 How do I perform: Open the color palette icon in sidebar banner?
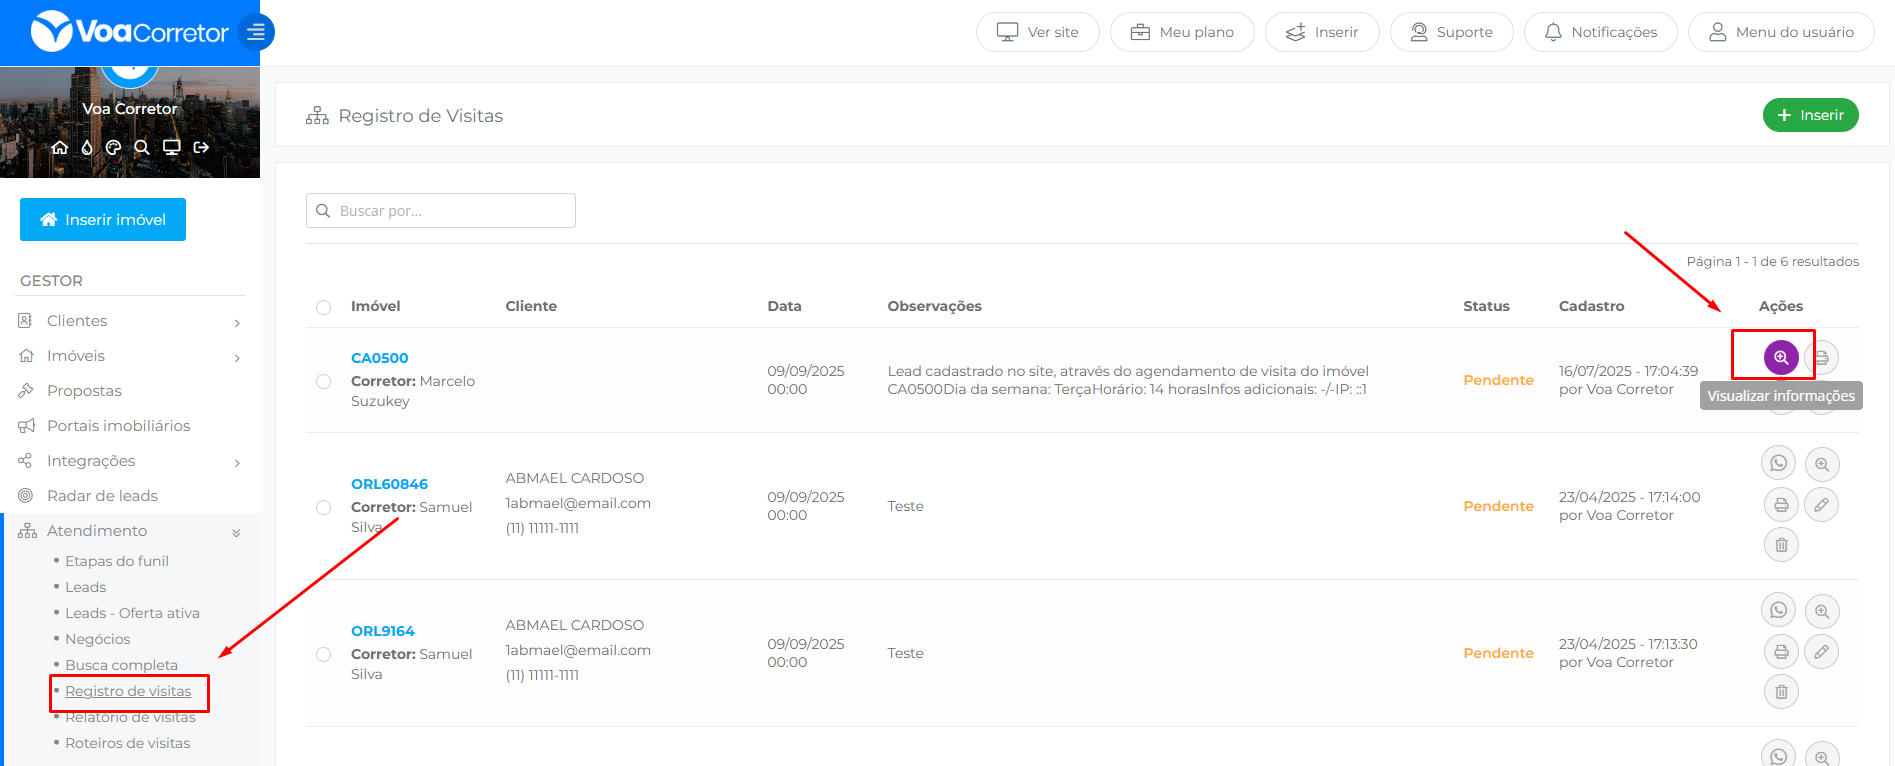tap(113, 147)
